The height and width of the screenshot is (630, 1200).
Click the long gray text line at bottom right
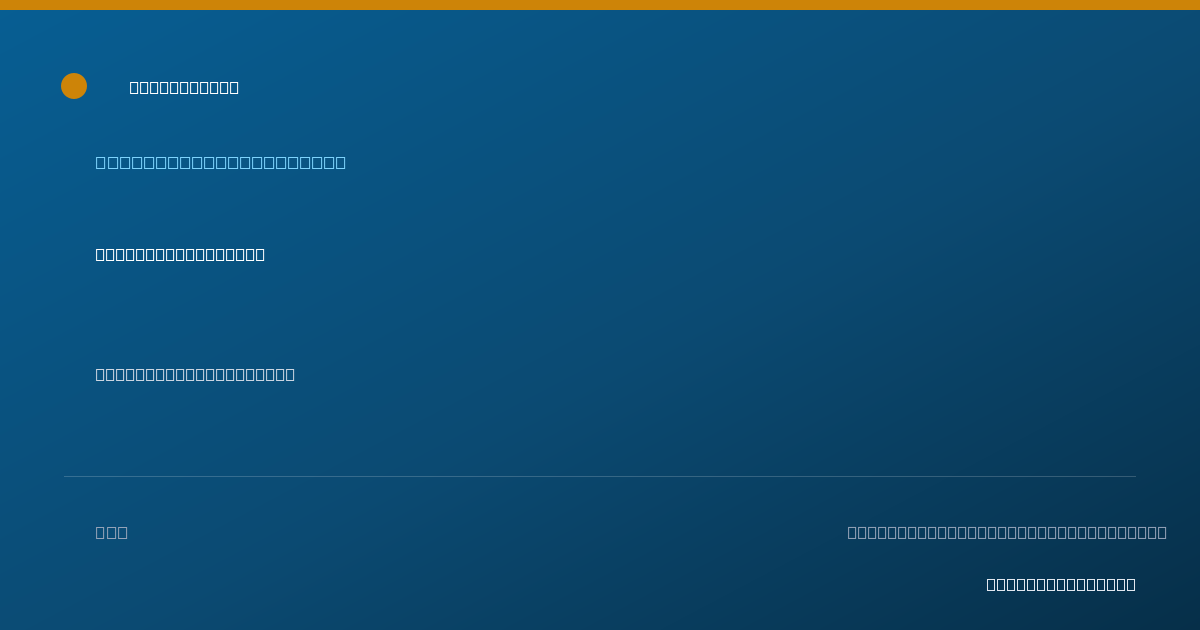point(1007,532)
